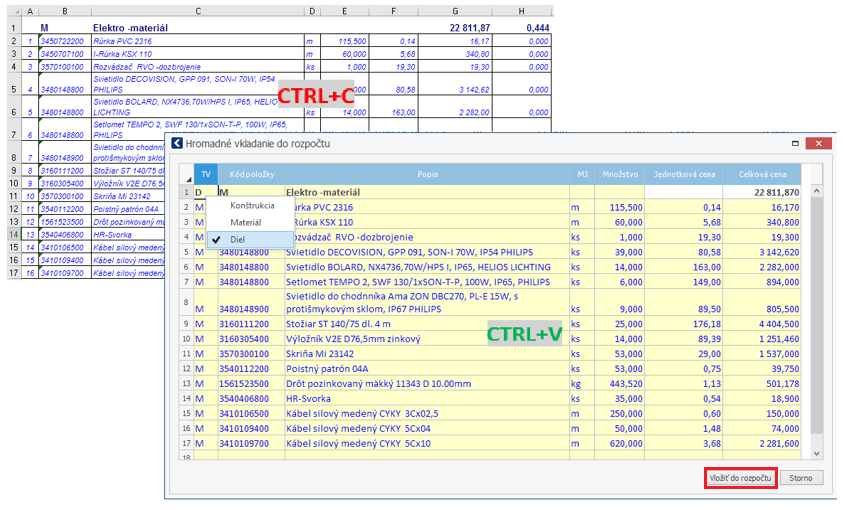844x510 pixels.
Task: Choose Materiál from the type menu
Action: point(245,222)
